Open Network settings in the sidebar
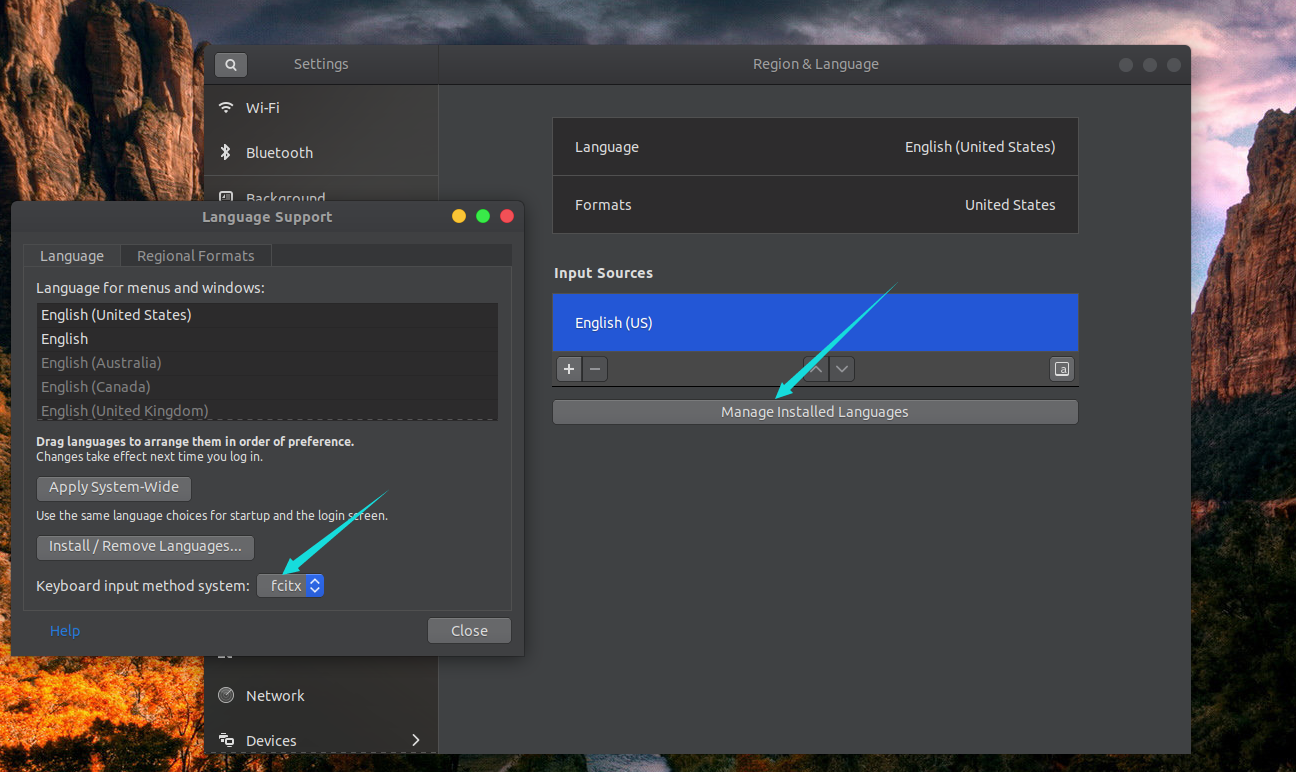1296x772 pixels. (321, 696)
